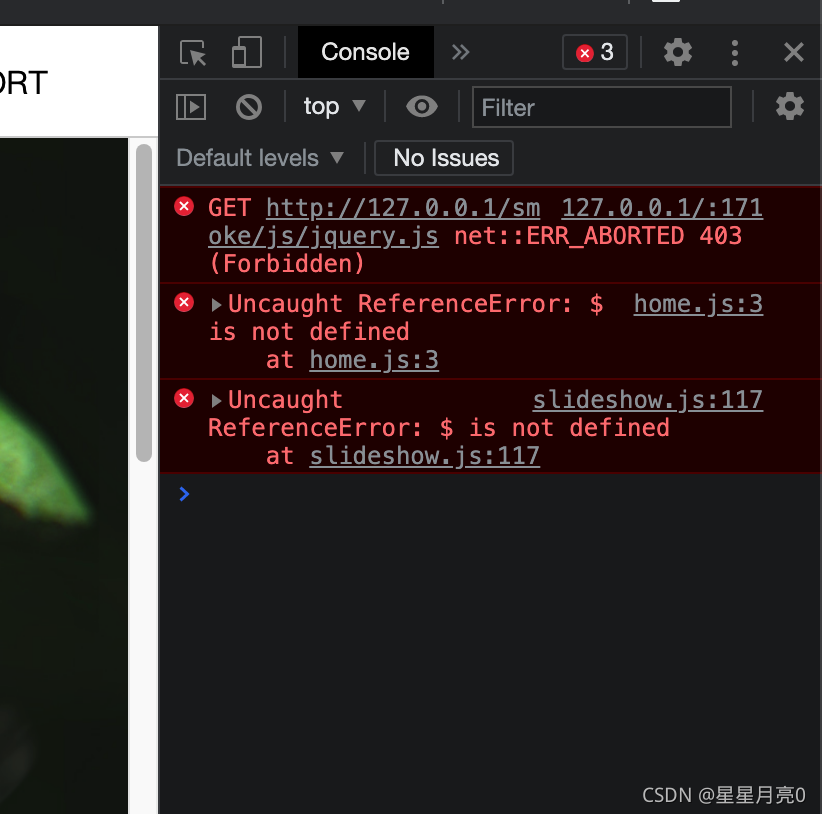Clear the console messages
This screenshot has height=814, width=822.
247,106
